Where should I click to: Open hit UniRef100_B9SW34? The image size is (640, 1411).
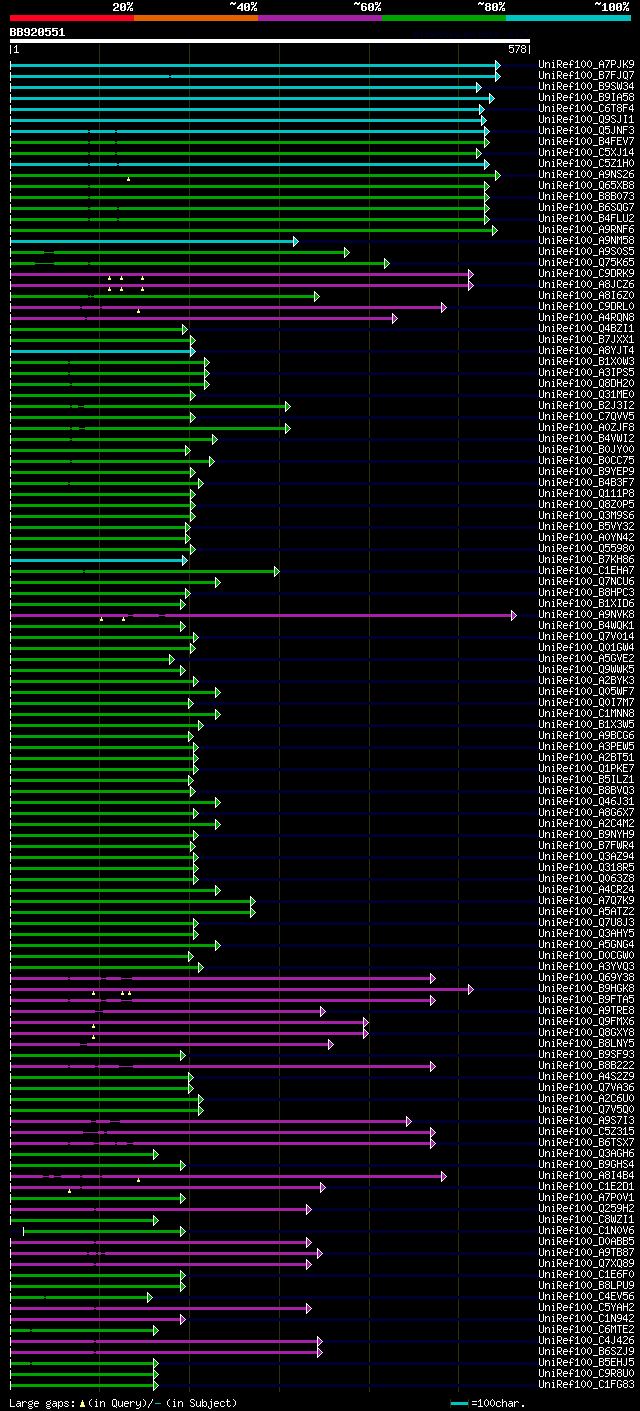pyautogui.click(x=586, y=87)
